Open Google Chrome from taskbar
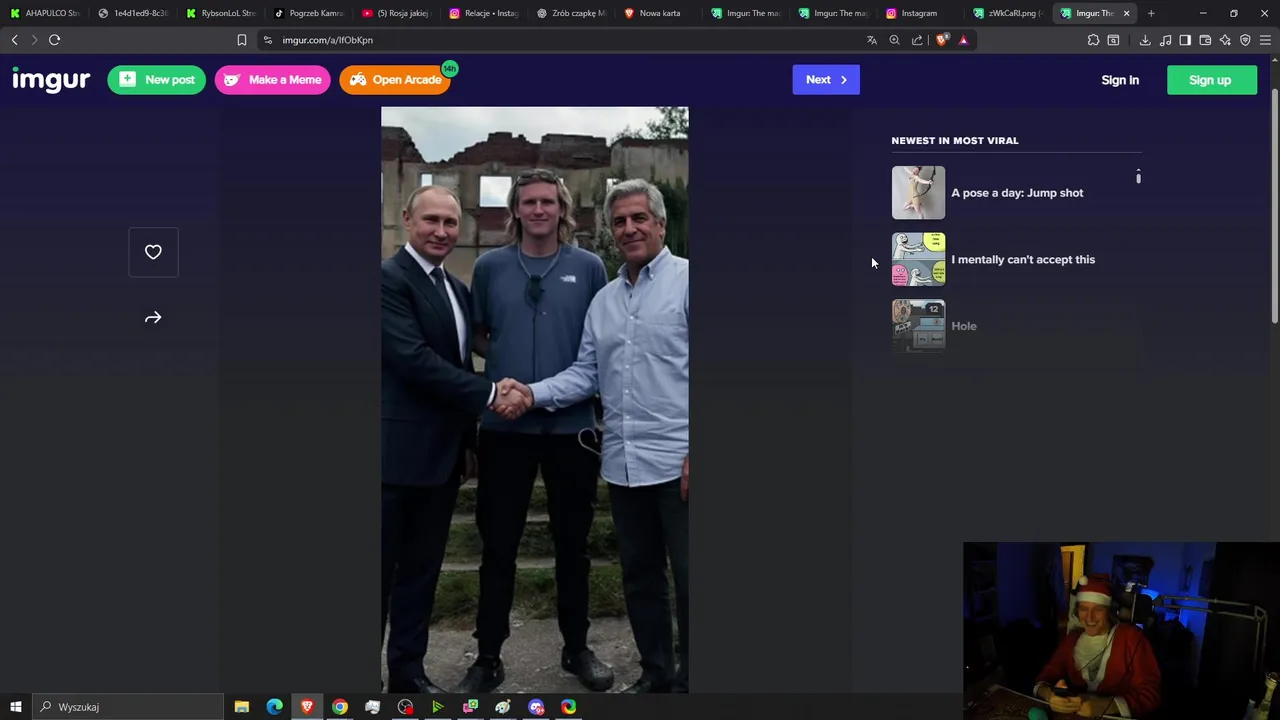The width and height of the screenshot is (1280, 720). click(x=340, y=707)
